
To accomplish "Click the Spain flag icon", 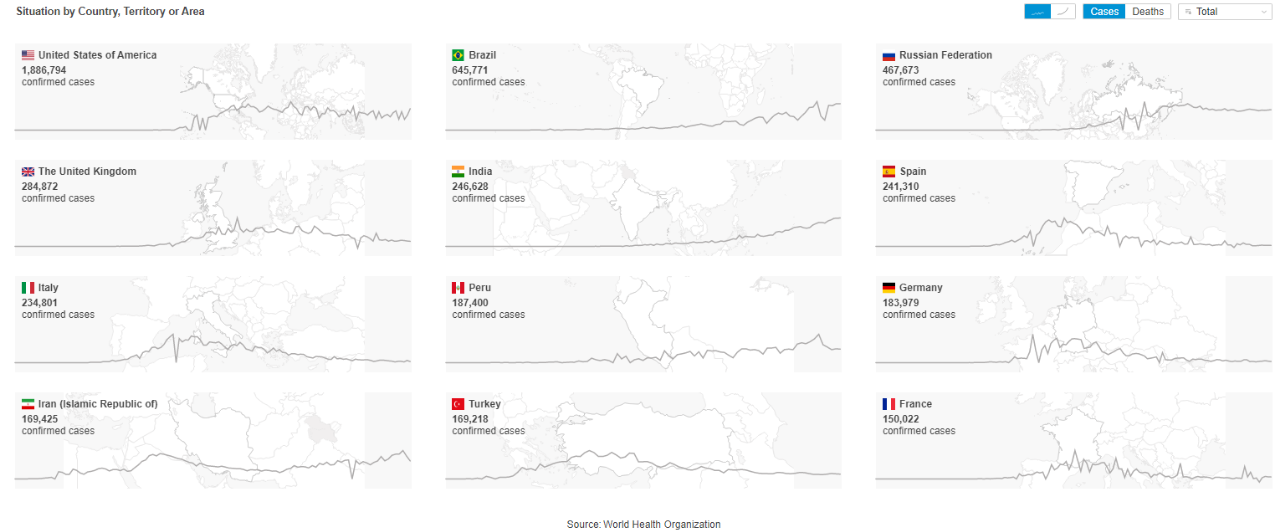I will [889, 172].
